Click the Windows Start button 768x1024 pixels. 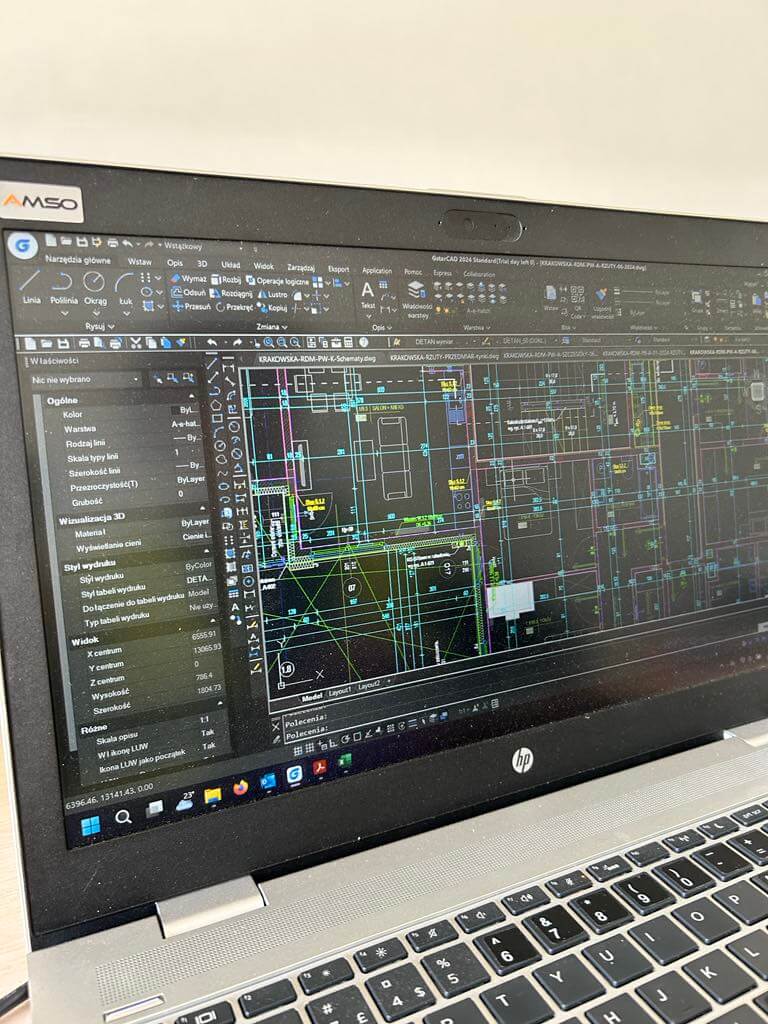click(x=91, y=825)
